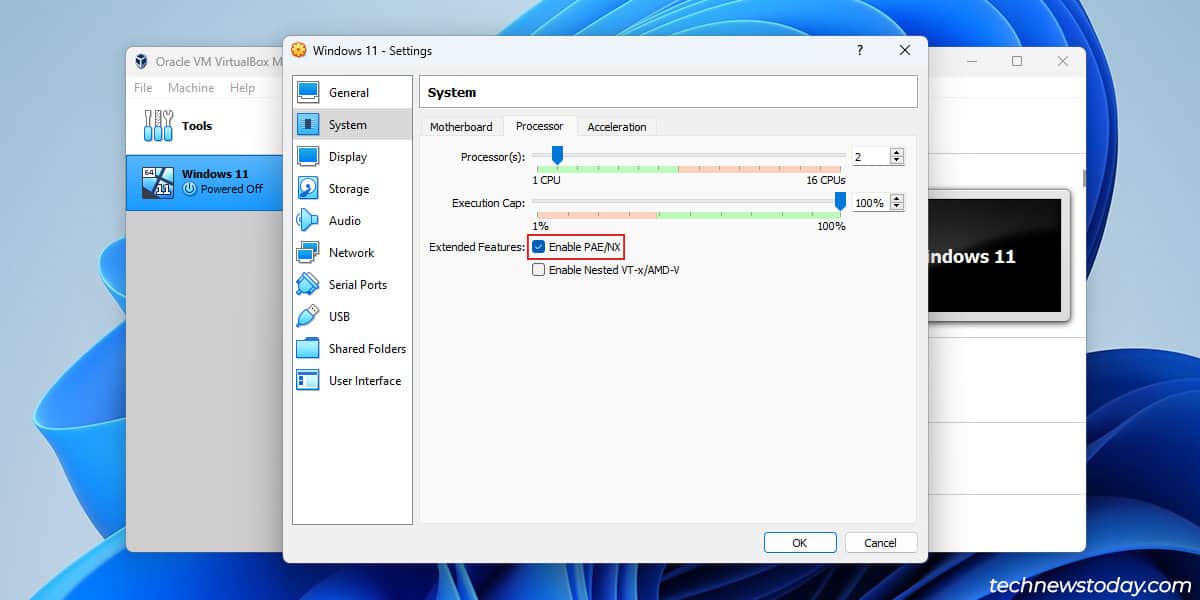The height and width of the screenshot is (600, 1200).
Task: Click the Processor(s) slider handle
Action: point(557,155)
